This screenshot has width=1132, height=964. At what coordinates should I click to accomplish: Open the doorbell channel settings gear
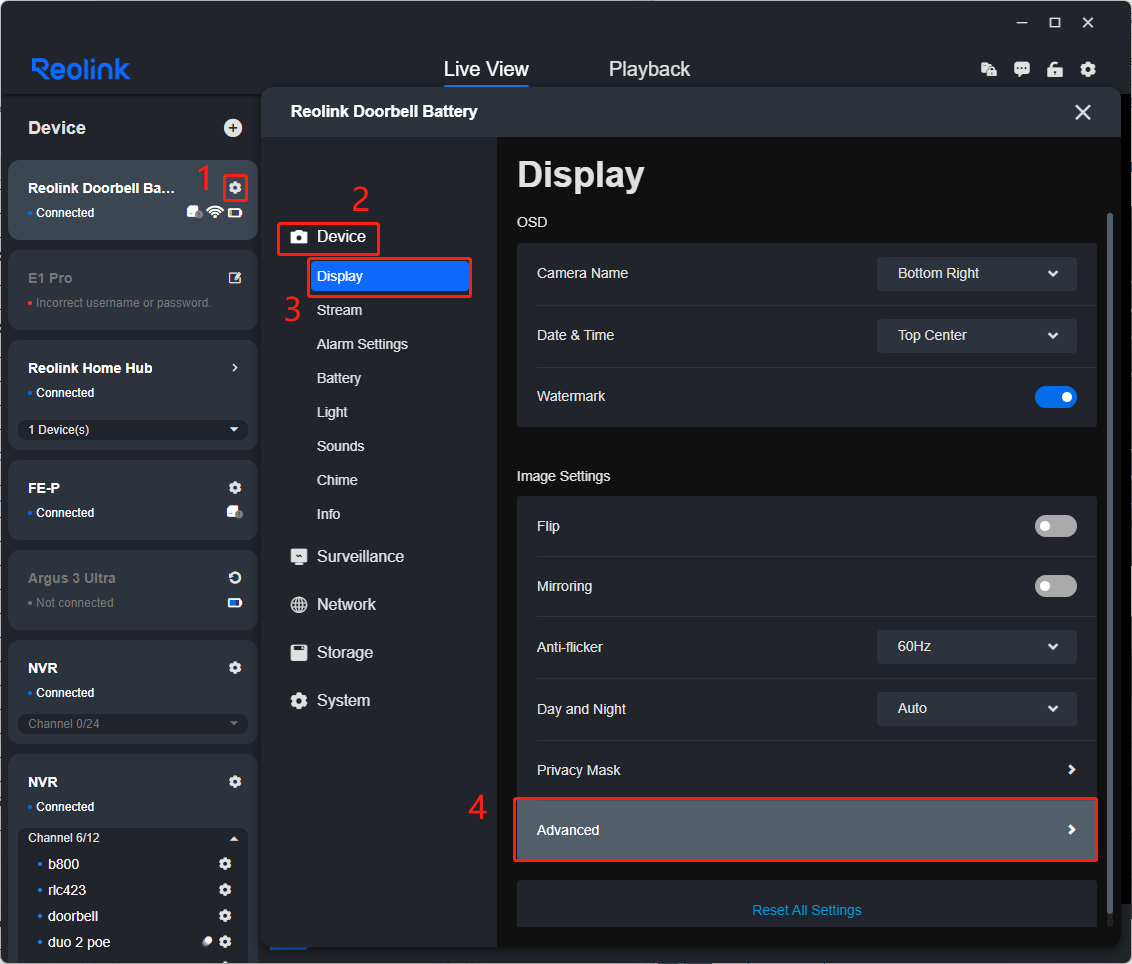(225, 916)
